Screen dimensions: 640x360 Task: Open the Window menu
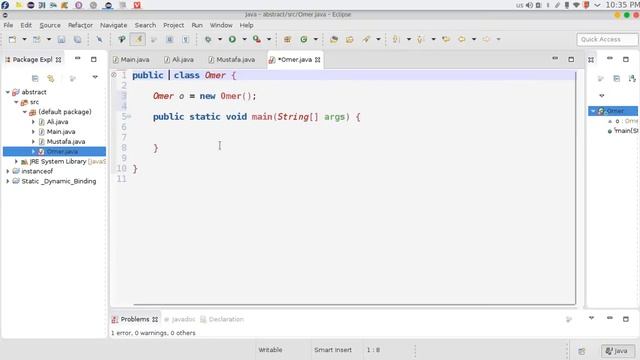tap(221, 25)
